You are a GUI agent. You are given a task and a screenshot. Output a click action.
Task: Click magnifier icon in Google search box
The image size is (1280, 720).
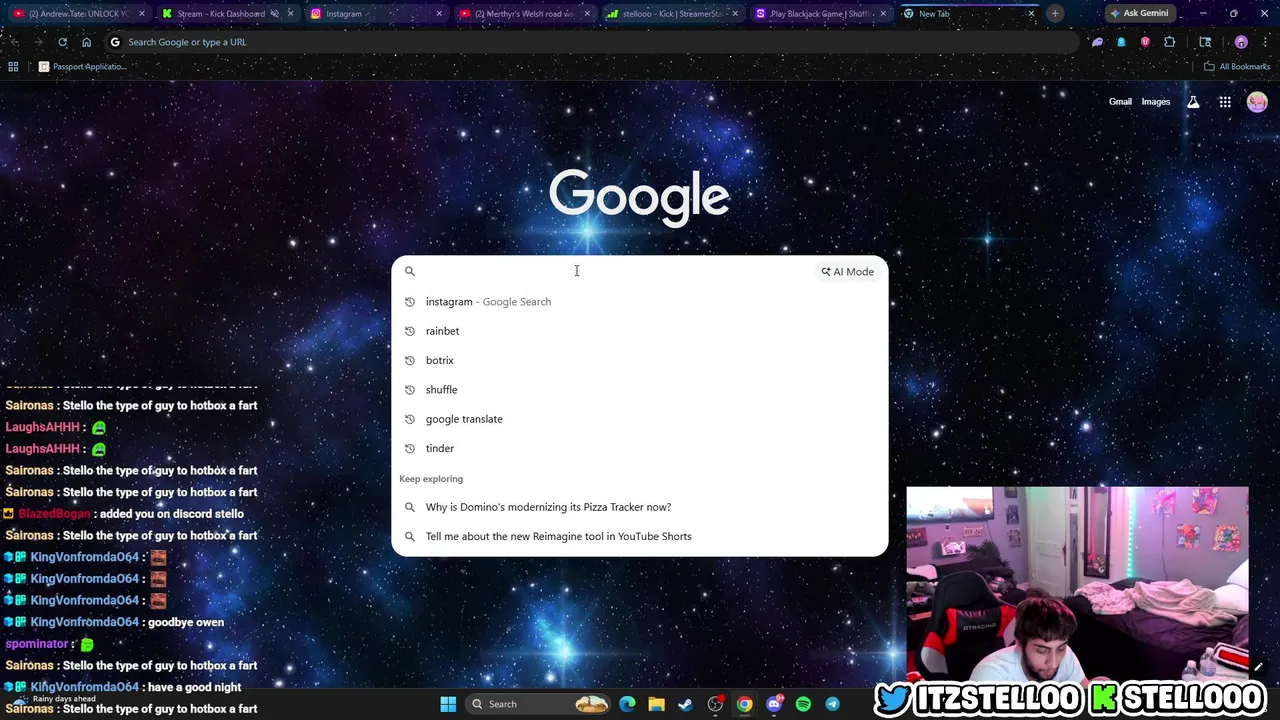pos(409,271)
